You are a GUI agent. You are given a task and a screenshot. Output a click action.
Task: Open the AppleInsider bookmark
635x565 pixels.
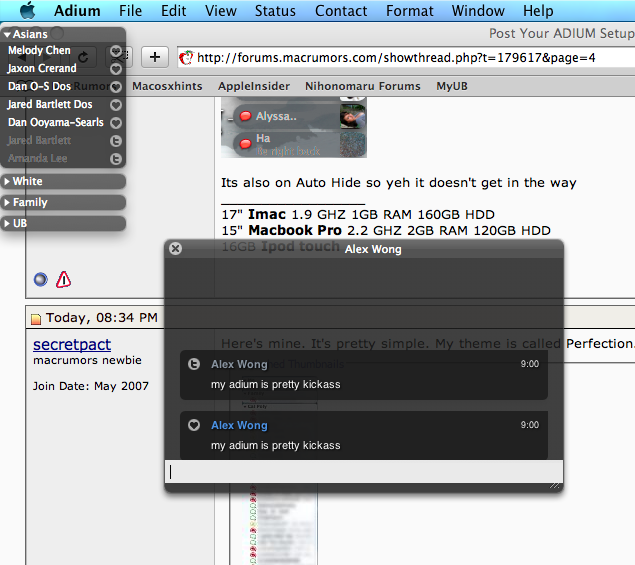click(254, 86)
